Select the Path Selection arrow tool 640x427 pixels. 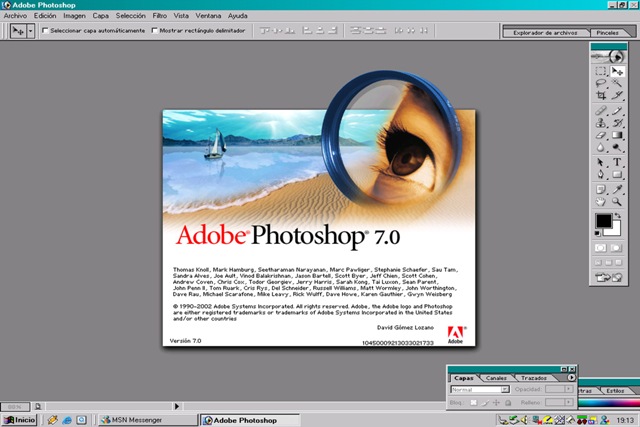(600, 162)
